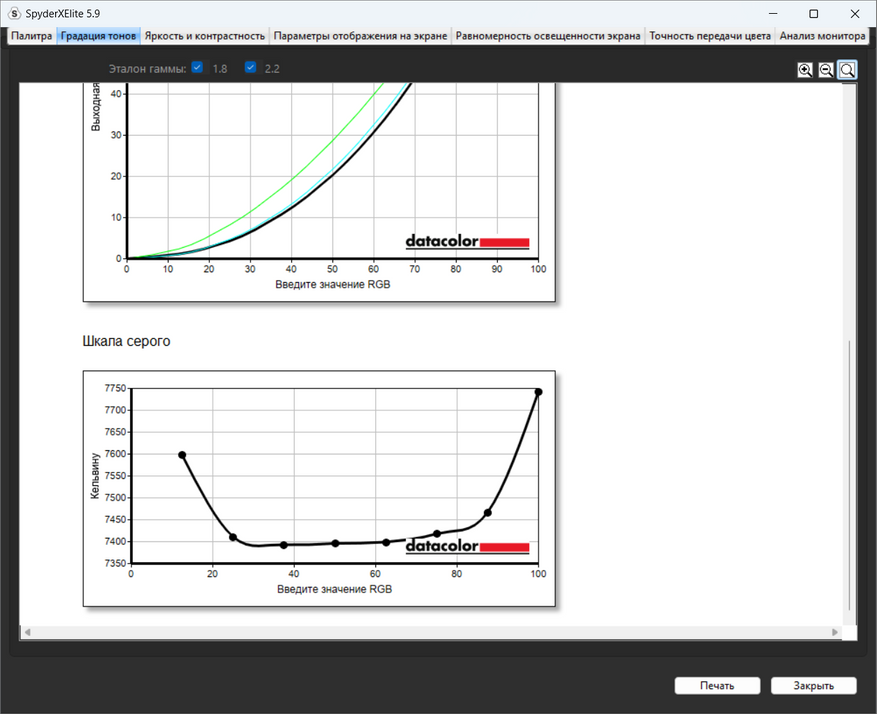Click the Кельвину axis label
This screenshot has width=877, height=714.
(x=95, y=476)
